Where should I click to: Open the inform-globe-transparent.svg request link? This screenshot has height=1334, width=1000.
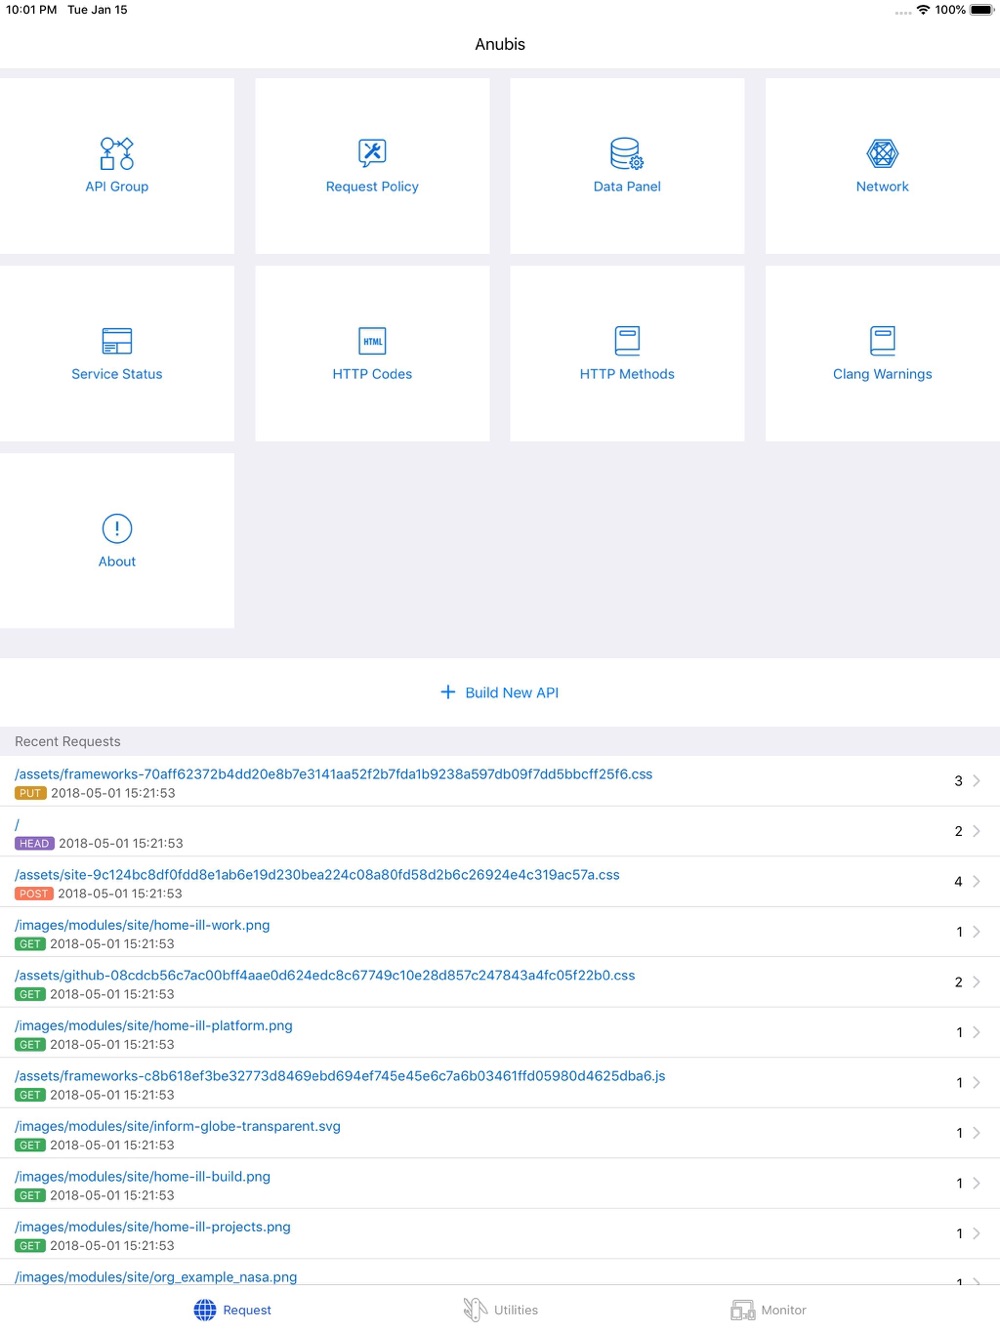coord(178,1126)
